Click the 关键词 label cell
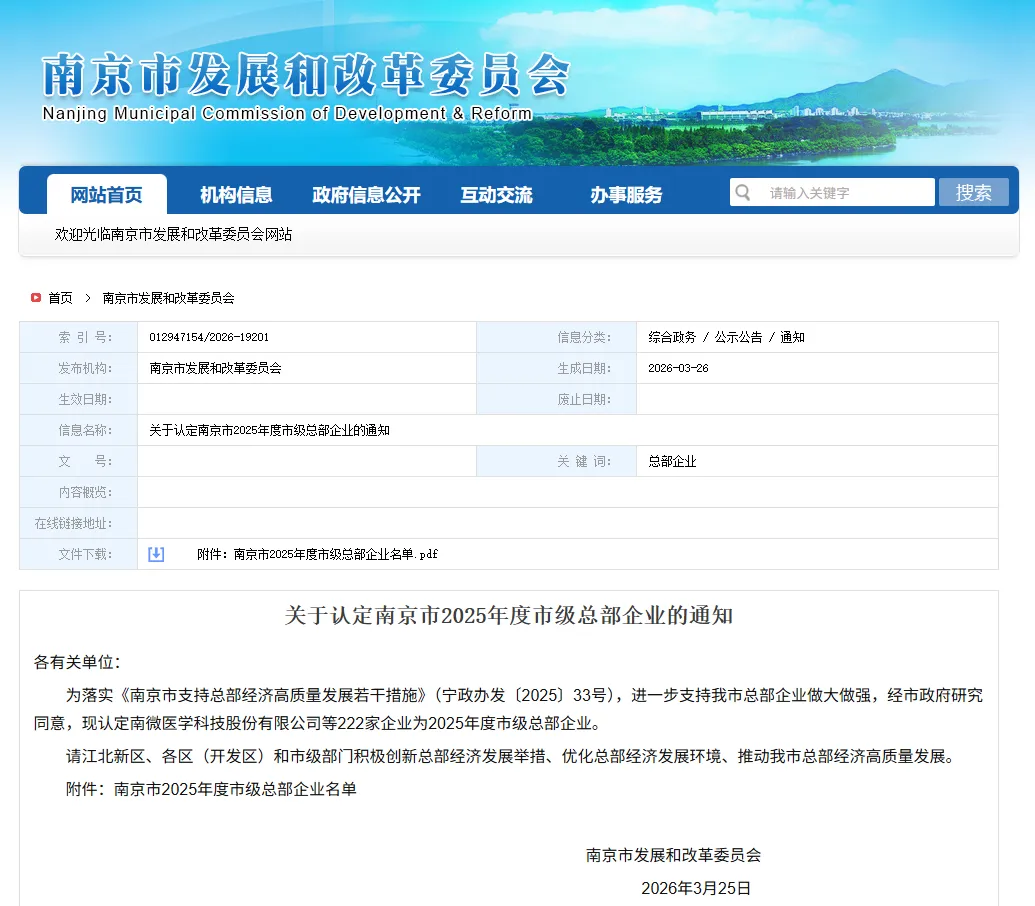This screenshot has width=1035, height=906. click(x=556, y=461)
